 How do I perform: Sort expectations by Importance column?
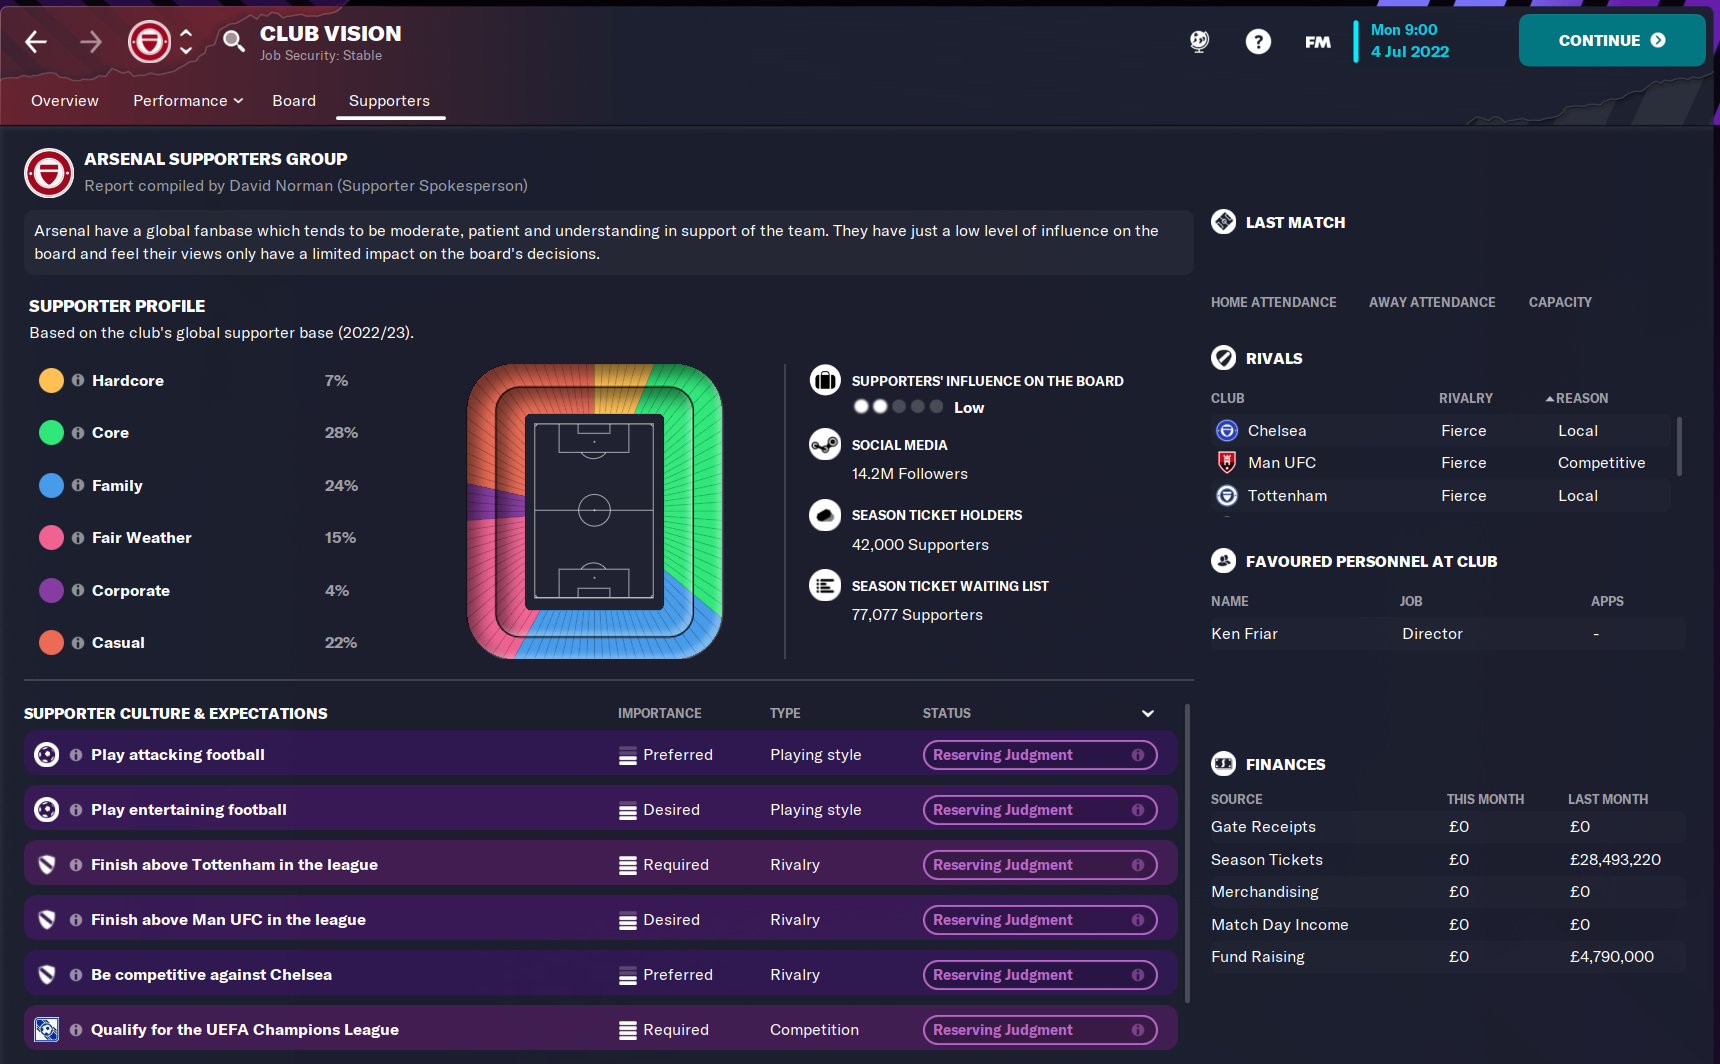click(659, 713)
